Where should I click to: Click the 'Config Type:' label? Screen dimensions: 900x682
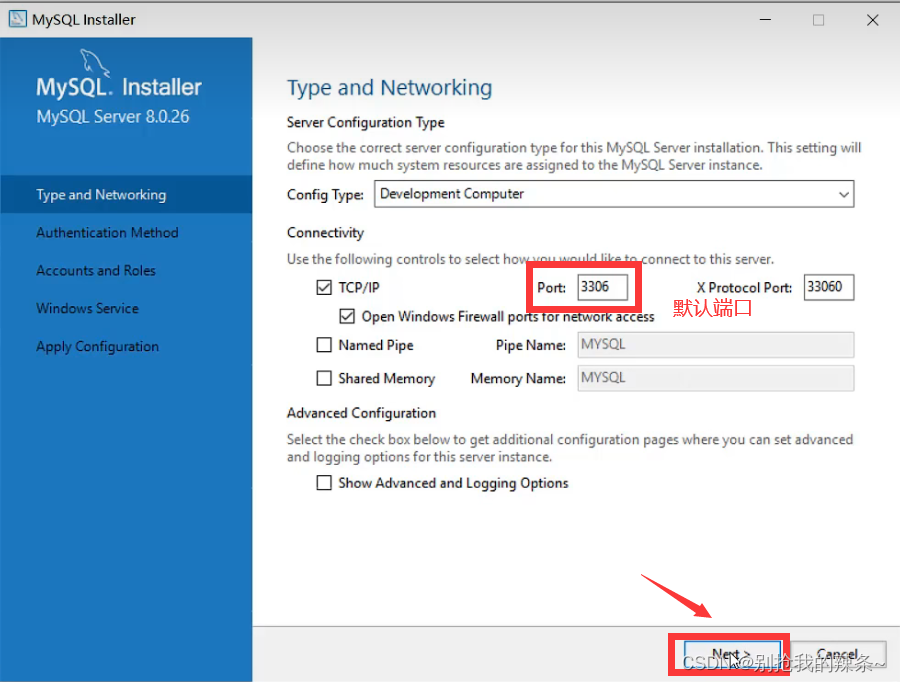pos(325,195)
